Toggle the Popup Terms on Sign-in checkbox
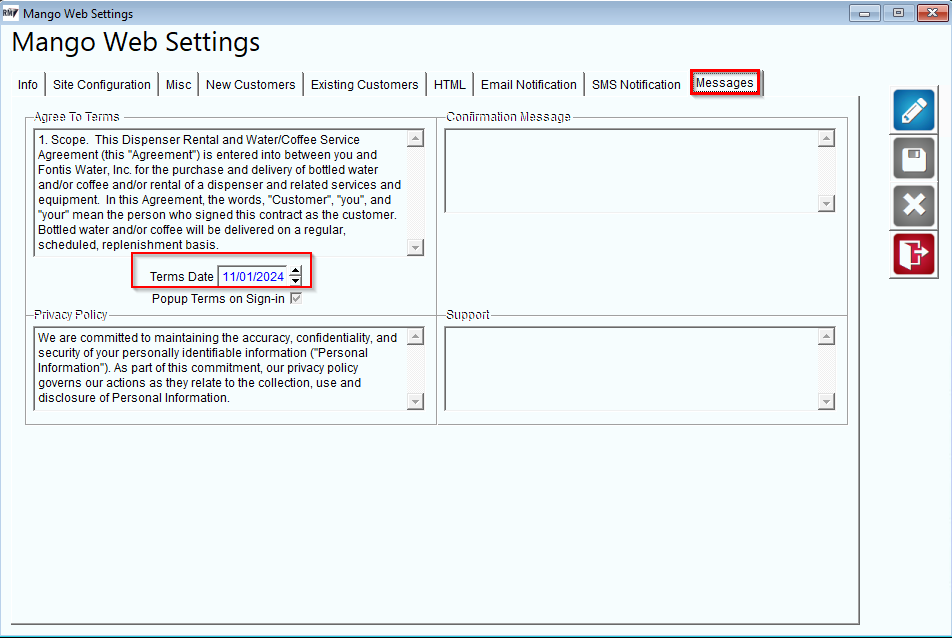 pyautogui.click(x=296, y=299)
